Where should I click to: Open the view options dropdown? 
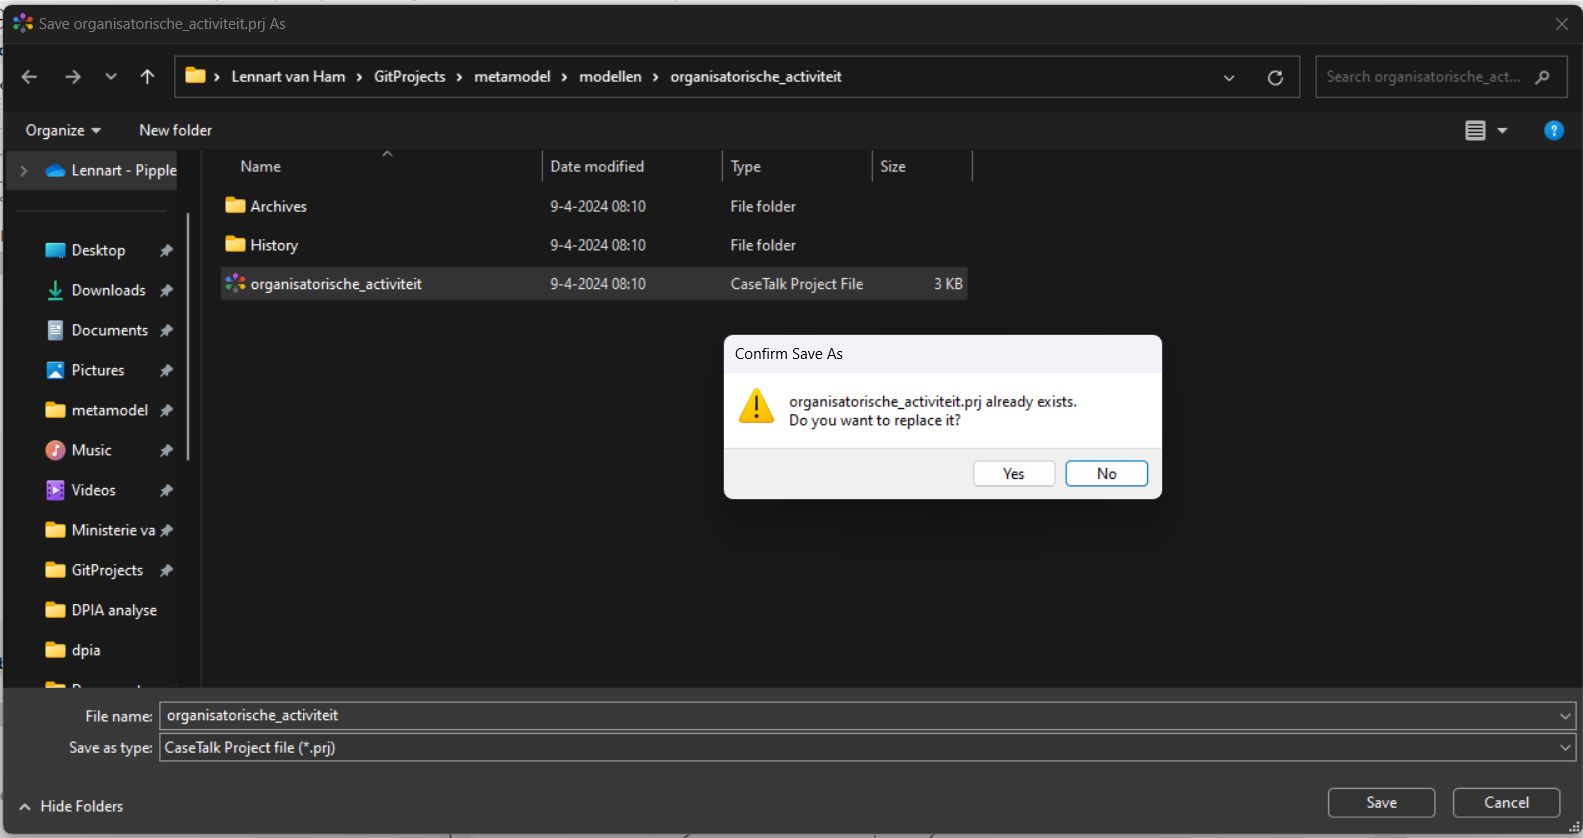coord(1502,131)
